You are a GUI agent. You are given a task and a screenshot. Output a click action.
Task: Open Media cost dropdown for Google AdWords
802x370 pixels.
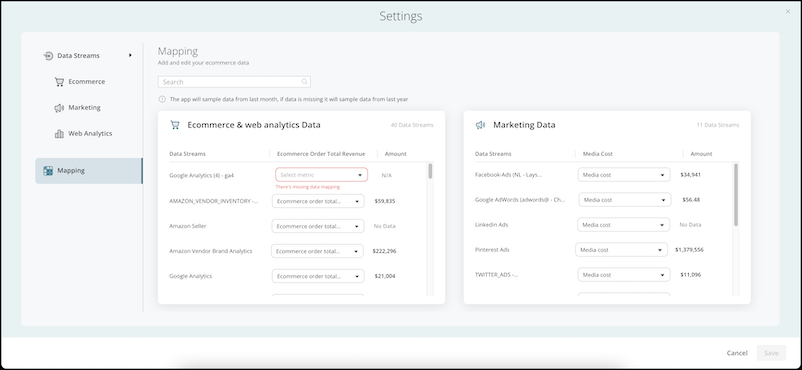[625, 200]
